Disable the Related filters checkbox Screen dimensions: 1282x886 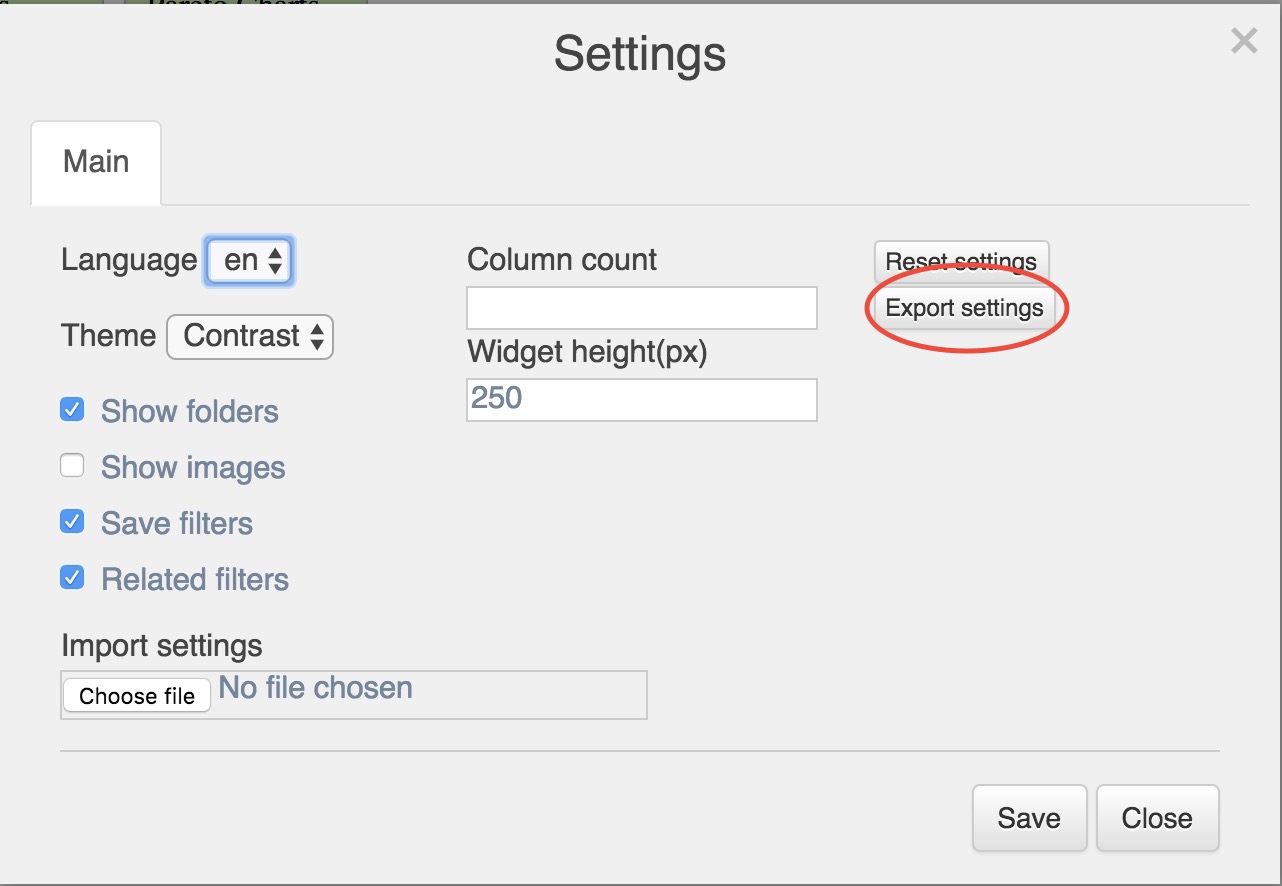point(72,578)
